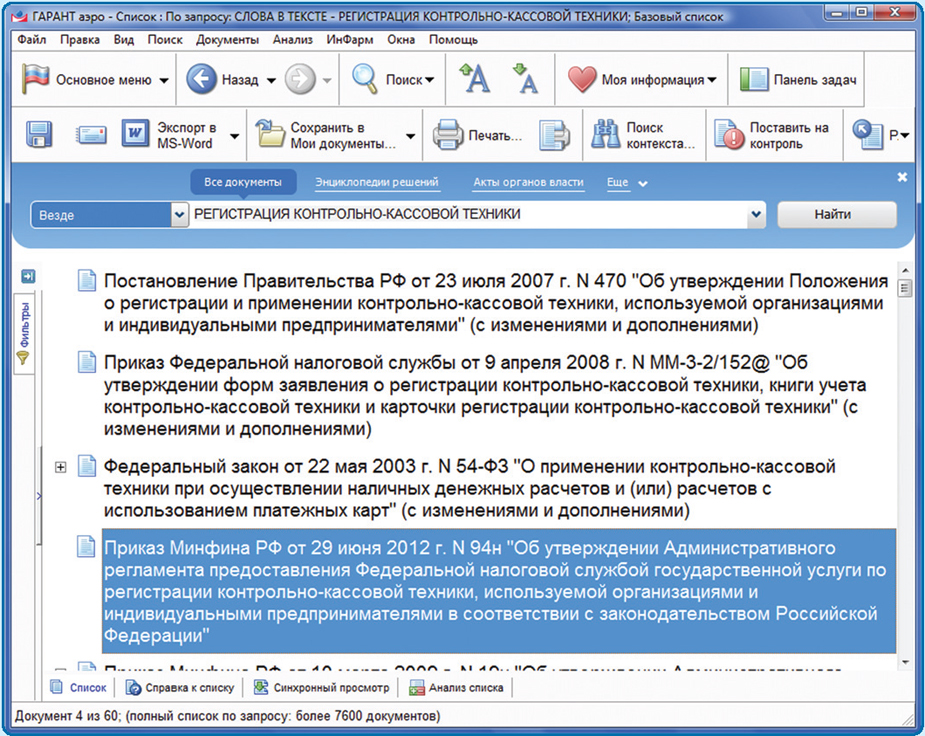
Task: Expand the Еще search categories dropdown
Action: (x=627, y=183)
